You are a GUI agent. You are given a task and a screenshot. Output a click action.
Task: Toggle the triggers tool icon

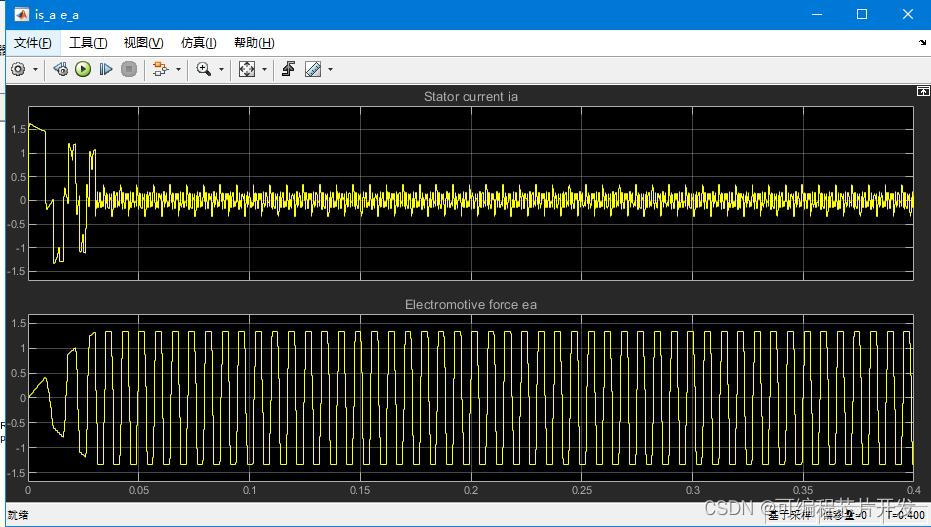(x=288, y=69)
